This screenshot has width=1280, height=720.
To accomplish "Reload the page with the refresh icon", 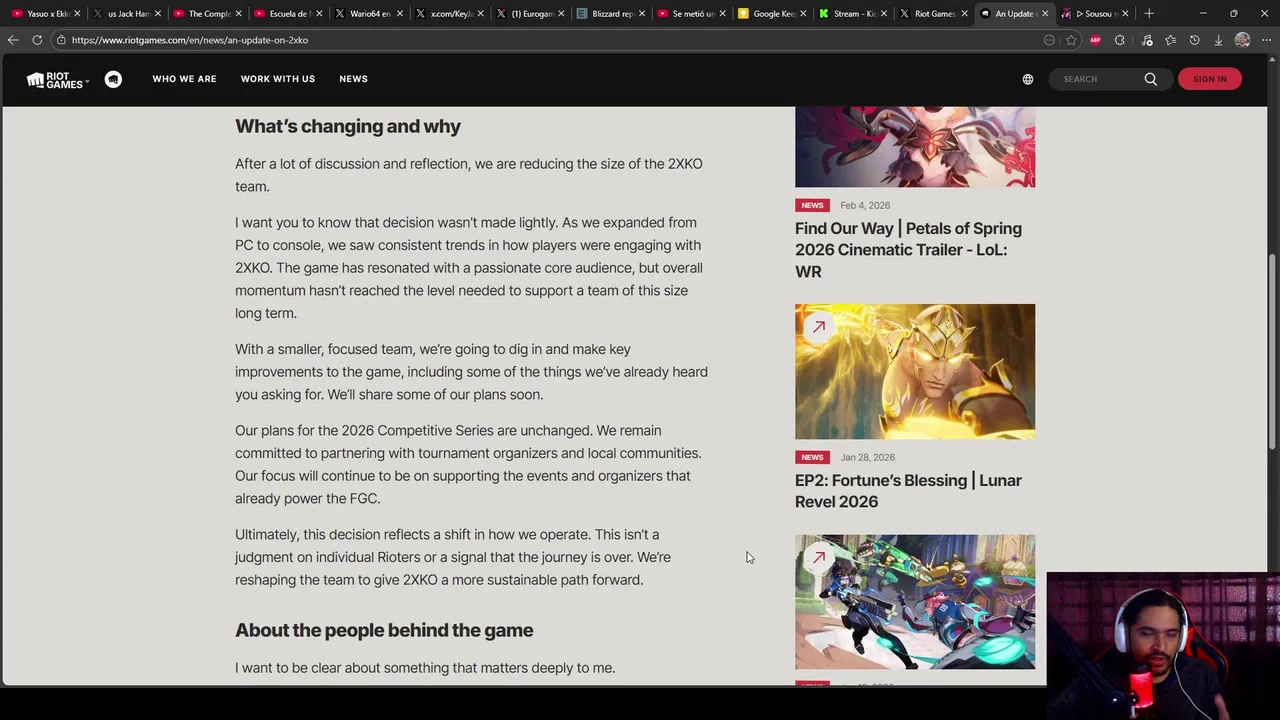I will coord(37,40).
